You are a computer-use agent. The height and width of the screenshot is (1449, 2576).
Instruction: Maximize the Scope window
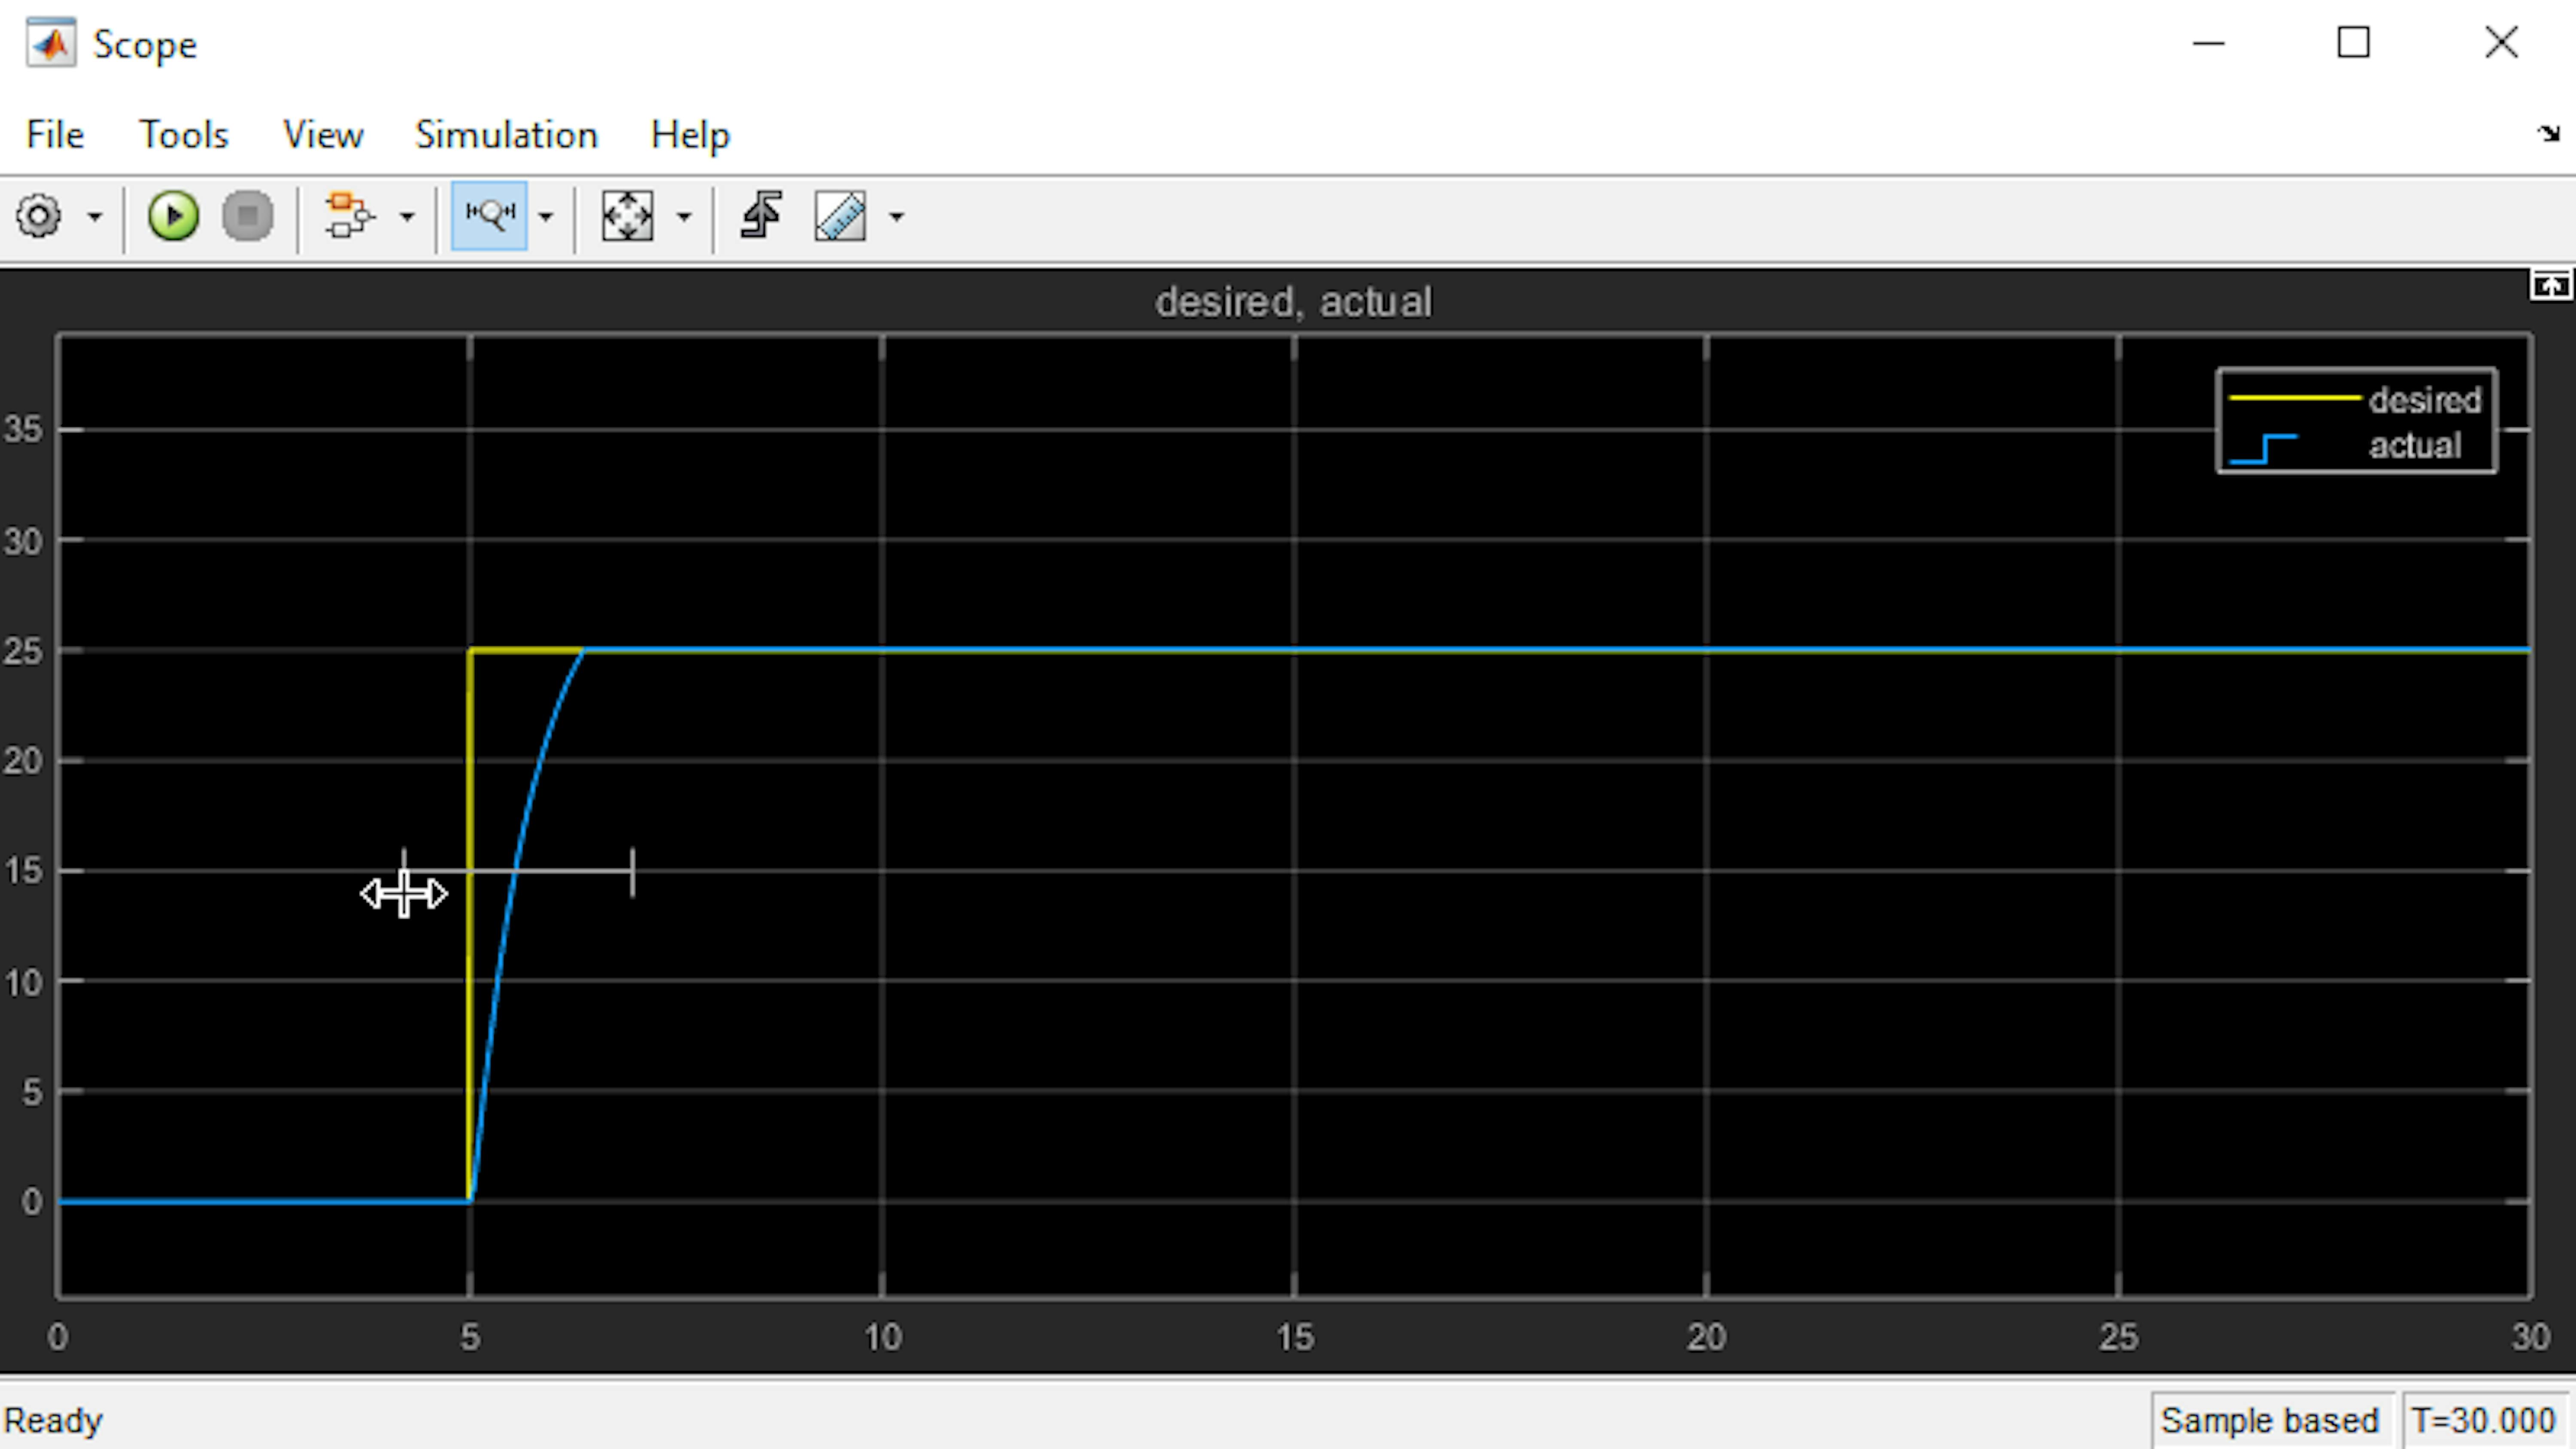2353,43
